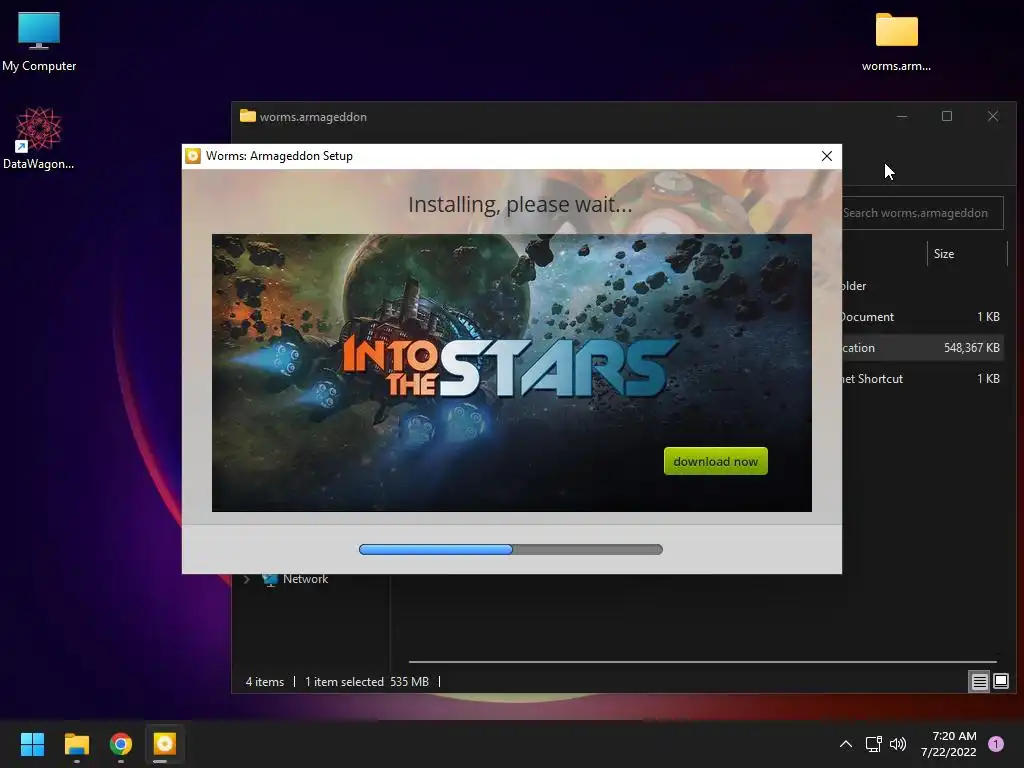Show hidden tray icons chevron
Viewport: 1024px width, 768px height.
click(x=846, y=744)
